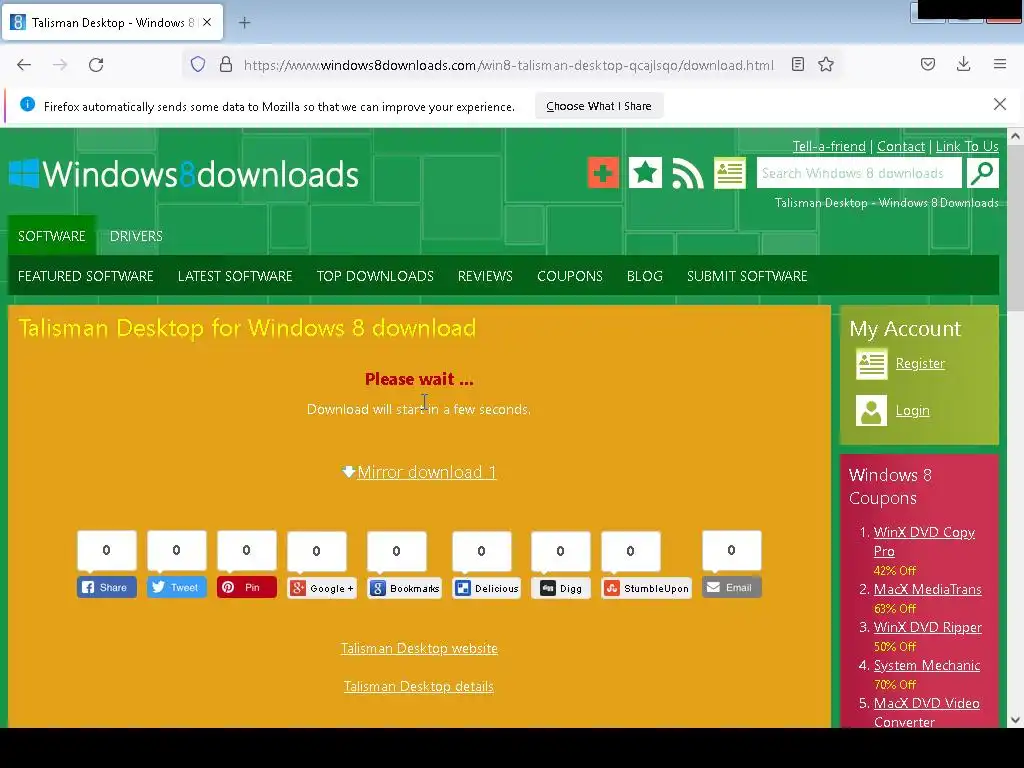Open the Firefox application menu
This screenshot has height=768, width=1024.
(1000, 64)
